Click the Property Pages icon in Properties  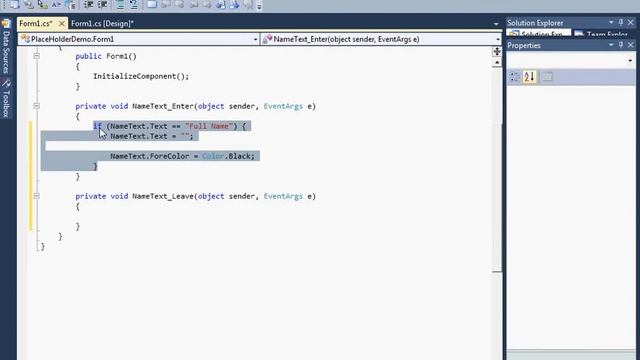548,77
